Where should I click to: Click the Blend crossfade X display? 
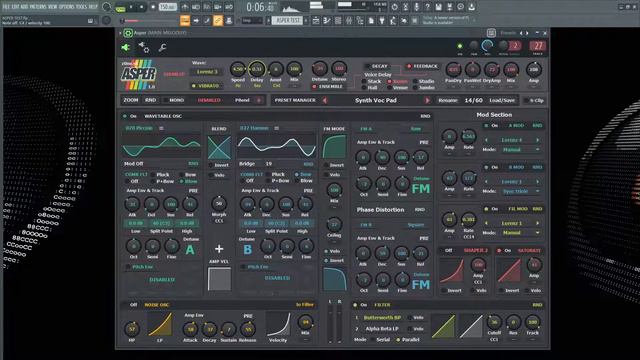pos(219,147)
